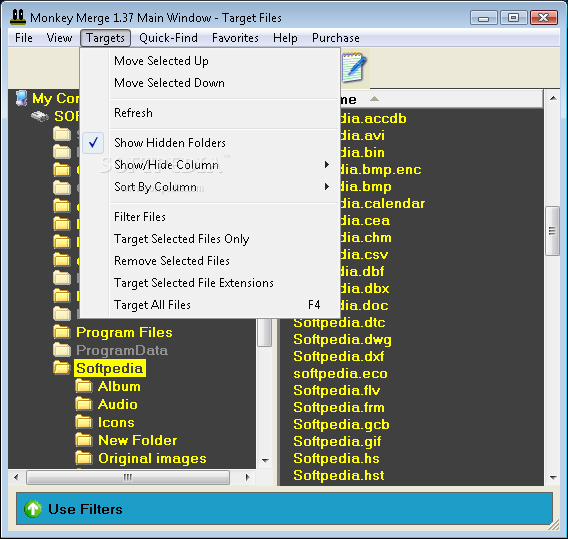
Task: Click the folder tree scroll down arrow
Action: [x=265, y=461]
